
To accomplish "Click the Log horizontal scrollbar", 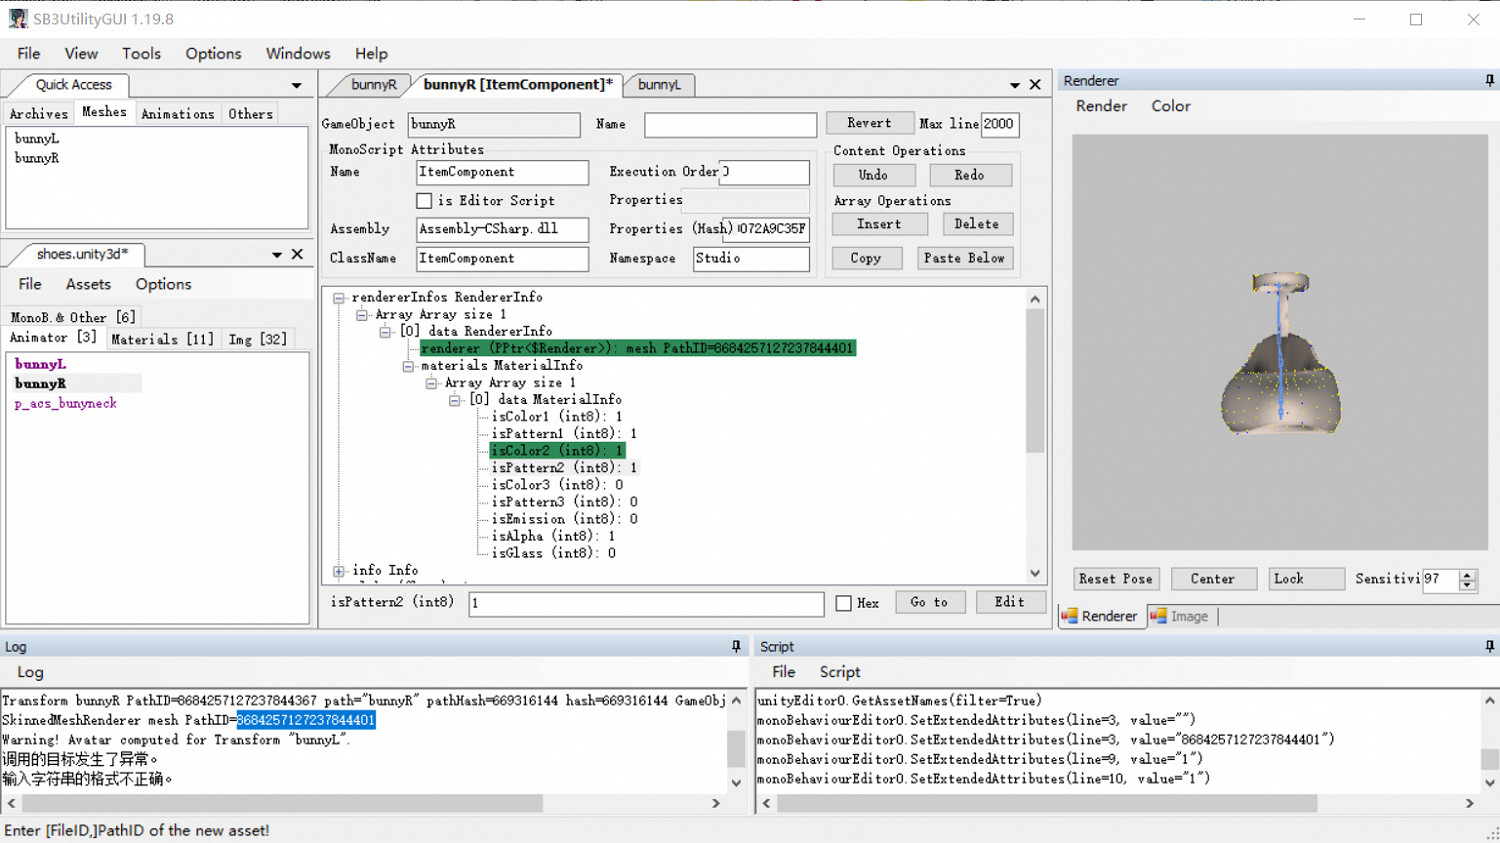I will click(282, 803).
